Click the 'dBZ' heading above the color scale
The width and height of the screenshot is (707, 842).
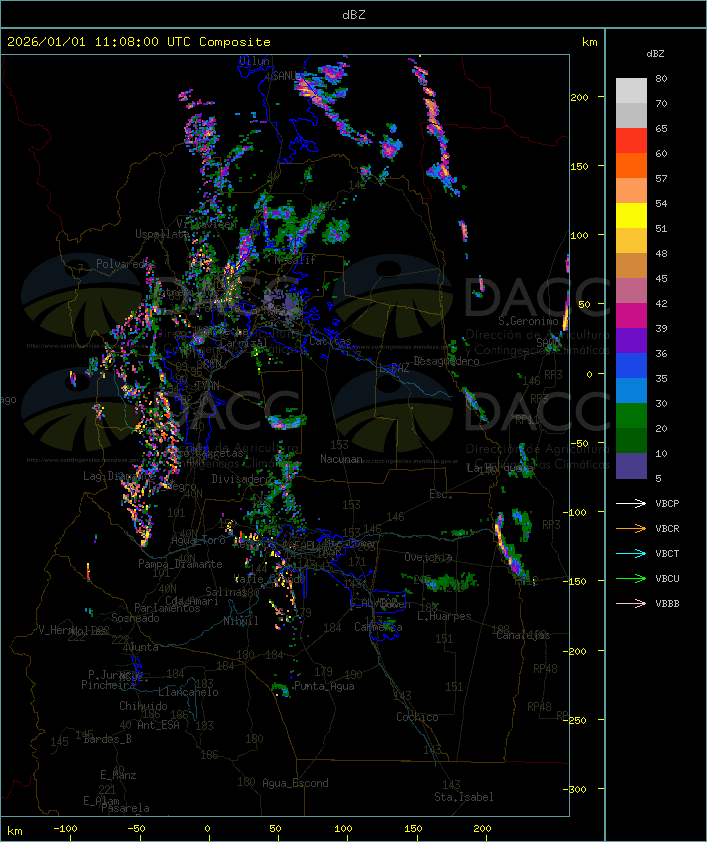click(655, 54)
